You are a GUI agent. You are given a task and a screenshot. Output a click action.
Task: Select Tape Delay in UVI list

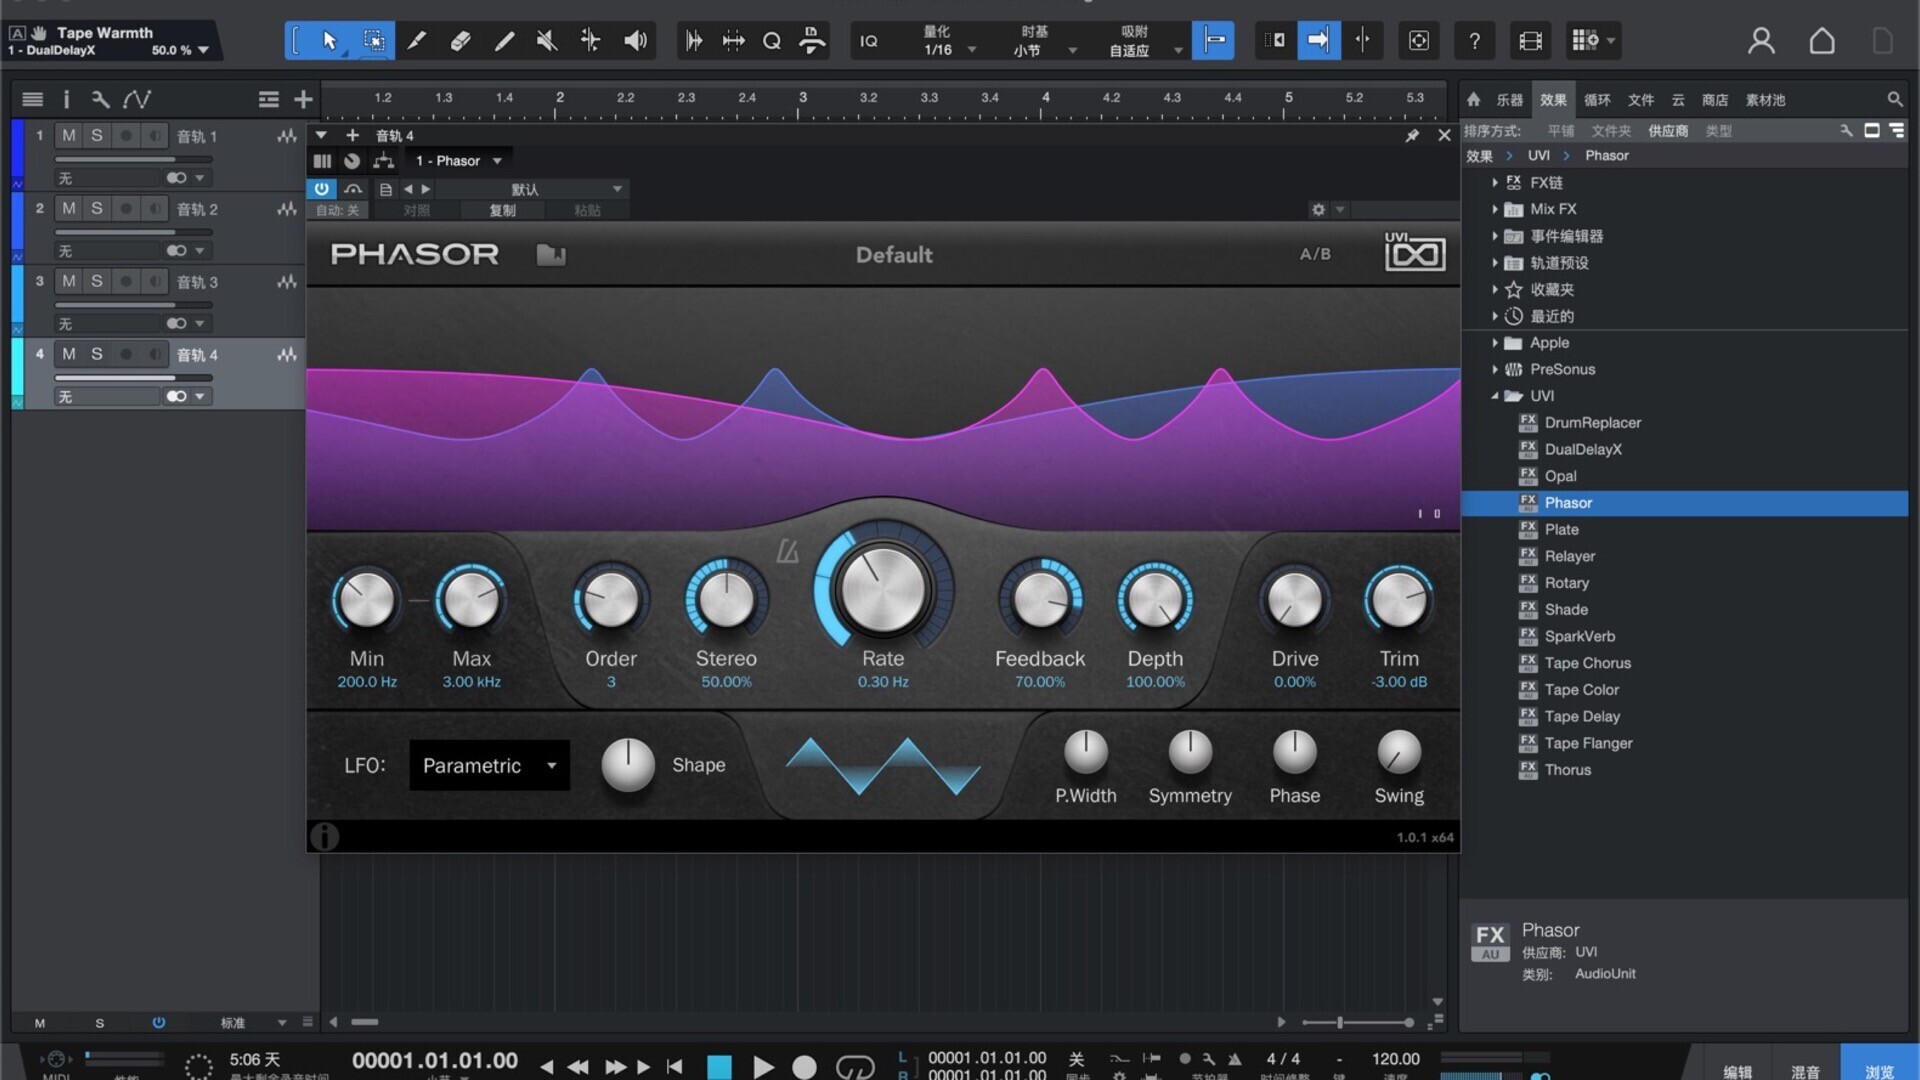1582,716
